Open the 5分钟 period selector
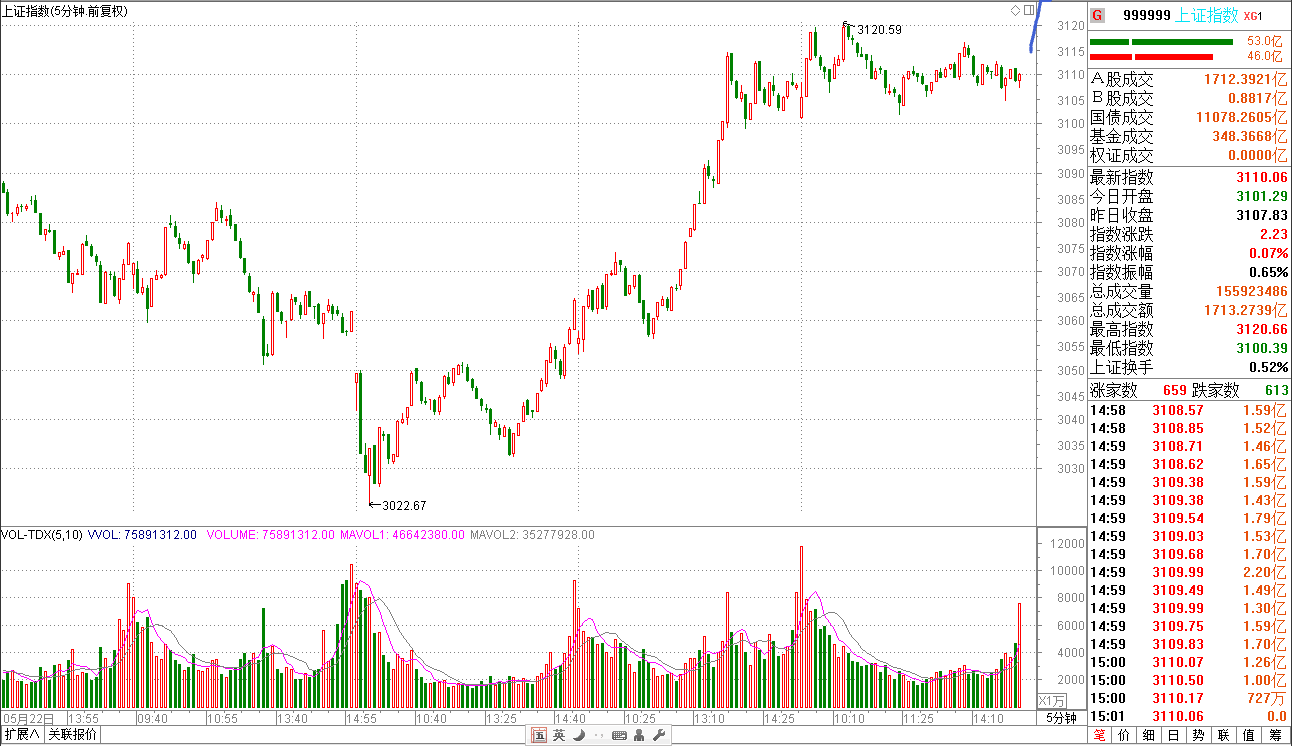1292x746 pixels. pyautogui.click(x=1061, y=718)
